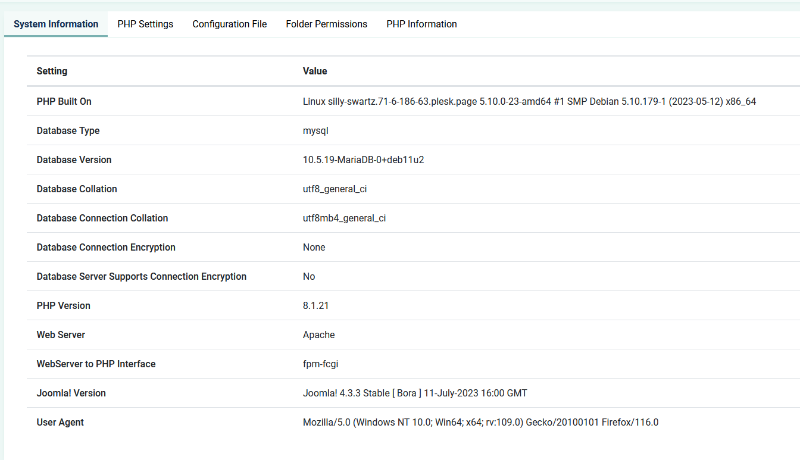Select the Database Connection Collation label
Image resolution: width=800 pixels, height=460 pixels.
pyautogui.click(x=102, y=218)
